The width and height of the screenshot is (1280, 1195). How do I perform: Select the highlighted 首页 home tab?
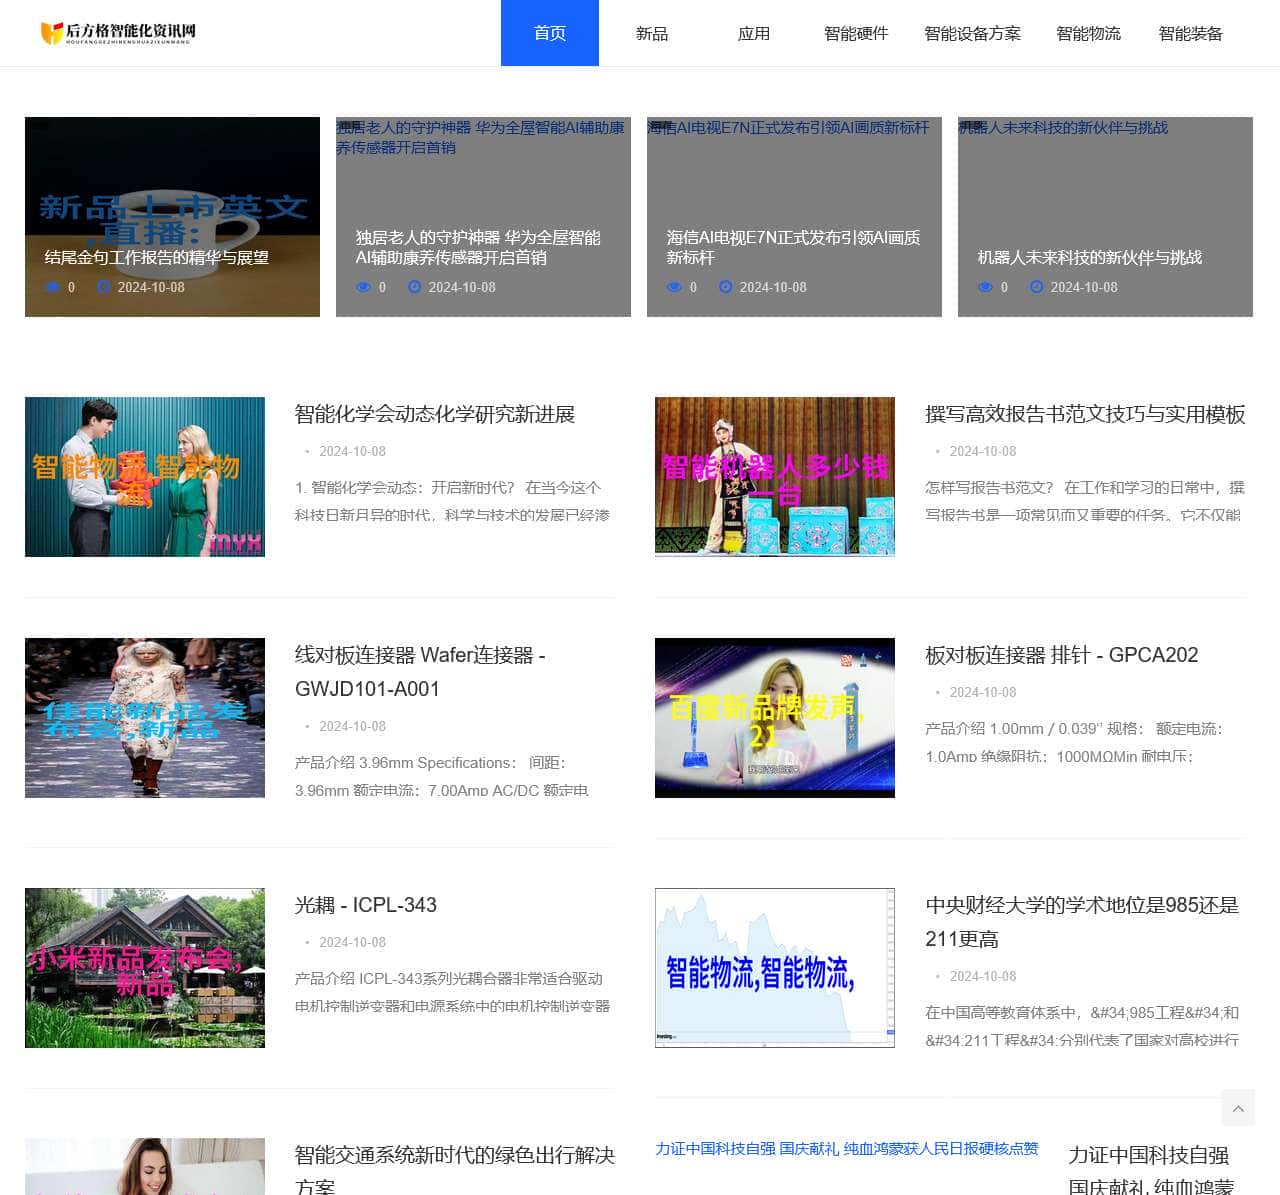pyautogui.click(x=549, y=33)
